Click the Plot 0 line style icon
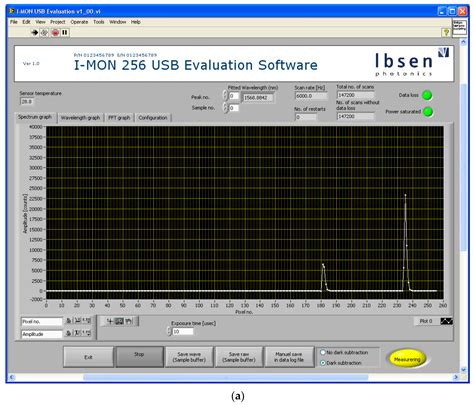The width and height of the screenshot is (474, 405). (x=446, y=321)
